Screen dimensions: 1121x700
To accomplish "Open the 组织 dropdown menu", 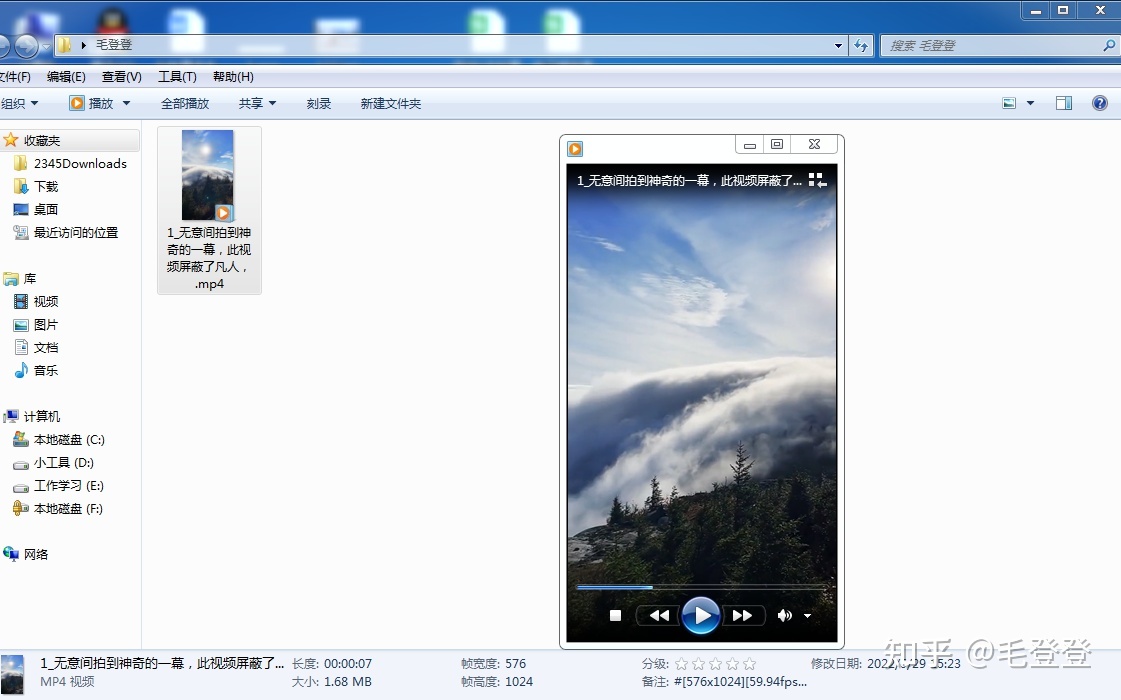I will (20, 103).
